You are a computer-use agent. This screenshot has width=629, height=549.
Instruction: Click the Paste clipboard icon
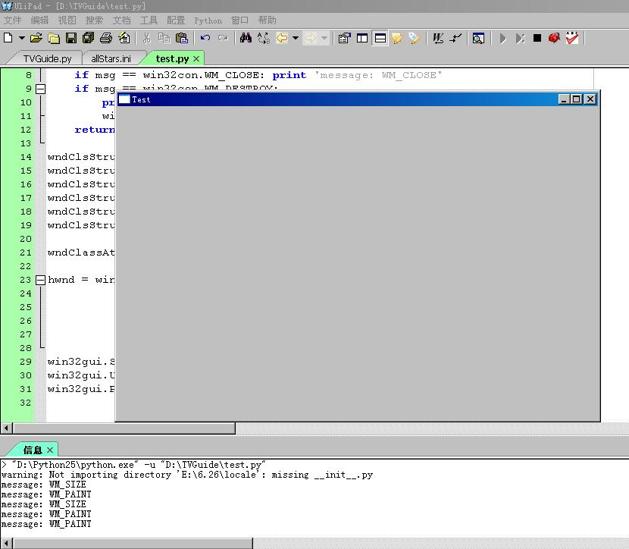[x=182, y=38]
